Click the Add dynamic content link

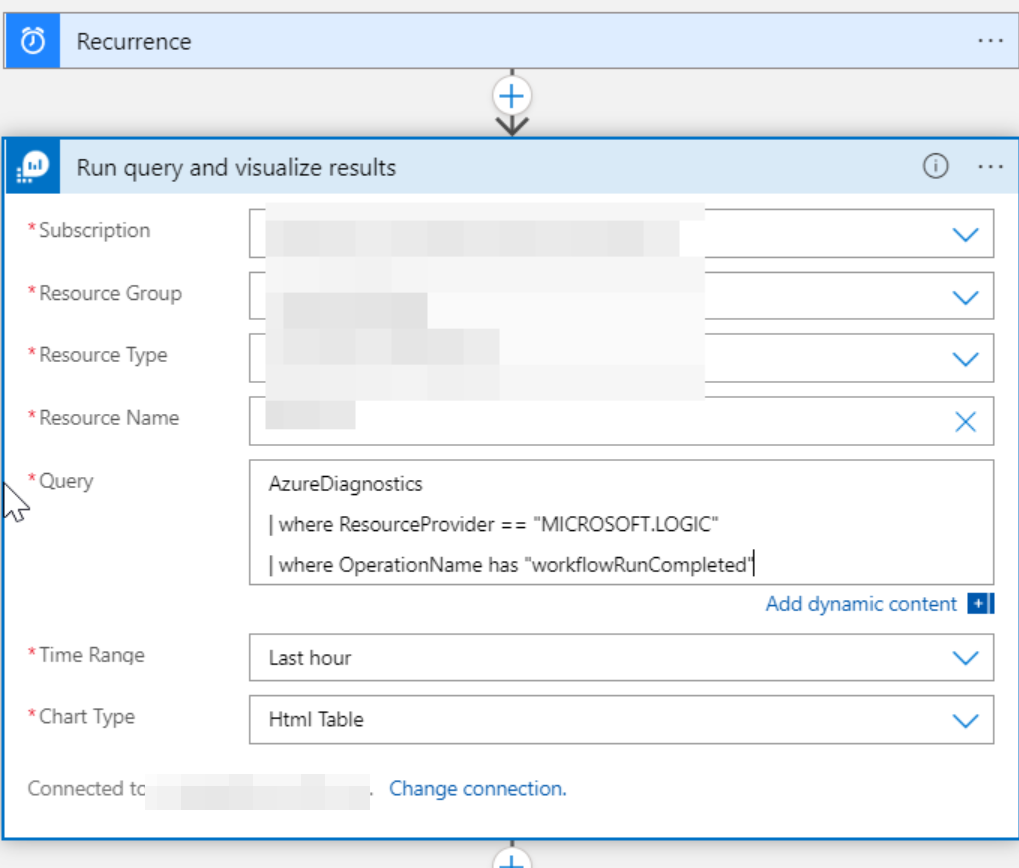pos(861,604)
